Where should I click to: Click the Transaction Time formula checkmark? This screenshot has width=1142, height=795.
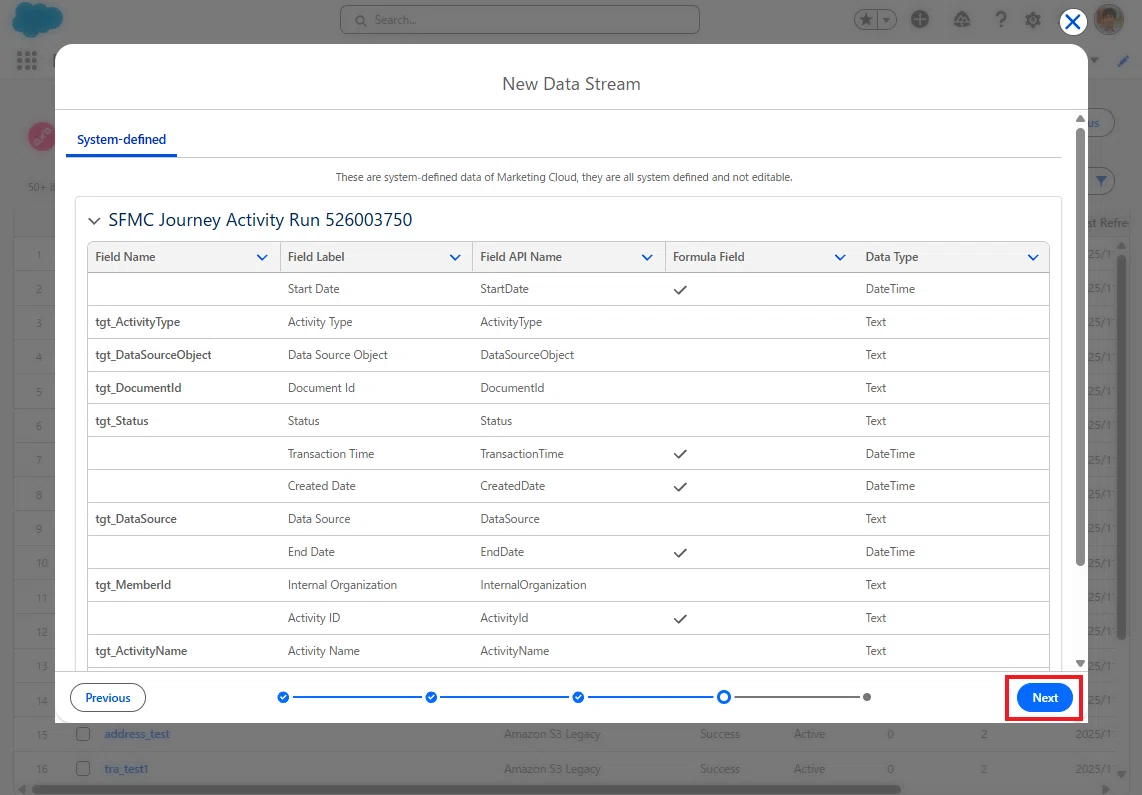click(x=680, y=454)
